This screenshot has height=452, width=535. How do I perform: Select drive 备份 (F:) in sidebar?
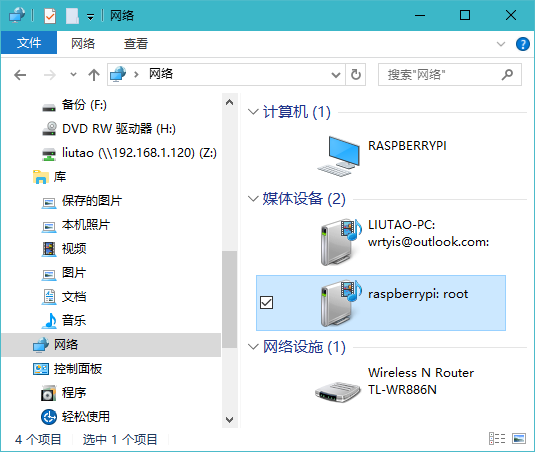111,105
